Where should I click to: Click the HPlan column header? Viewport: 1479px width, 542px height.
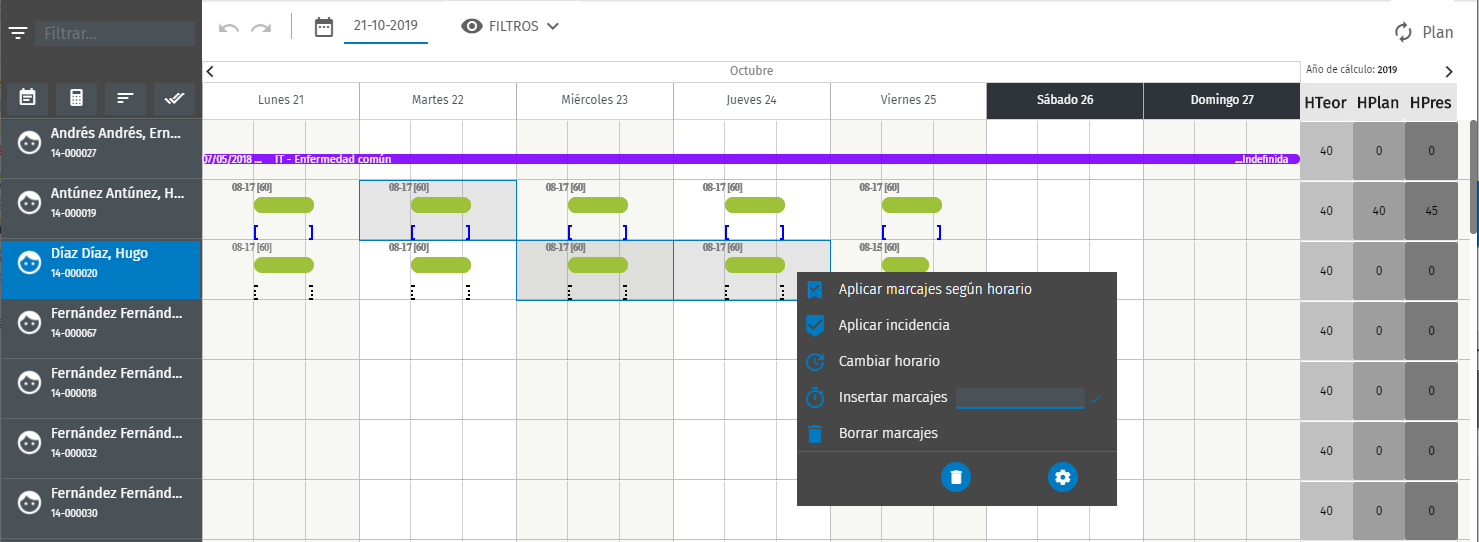point(1378,102)
